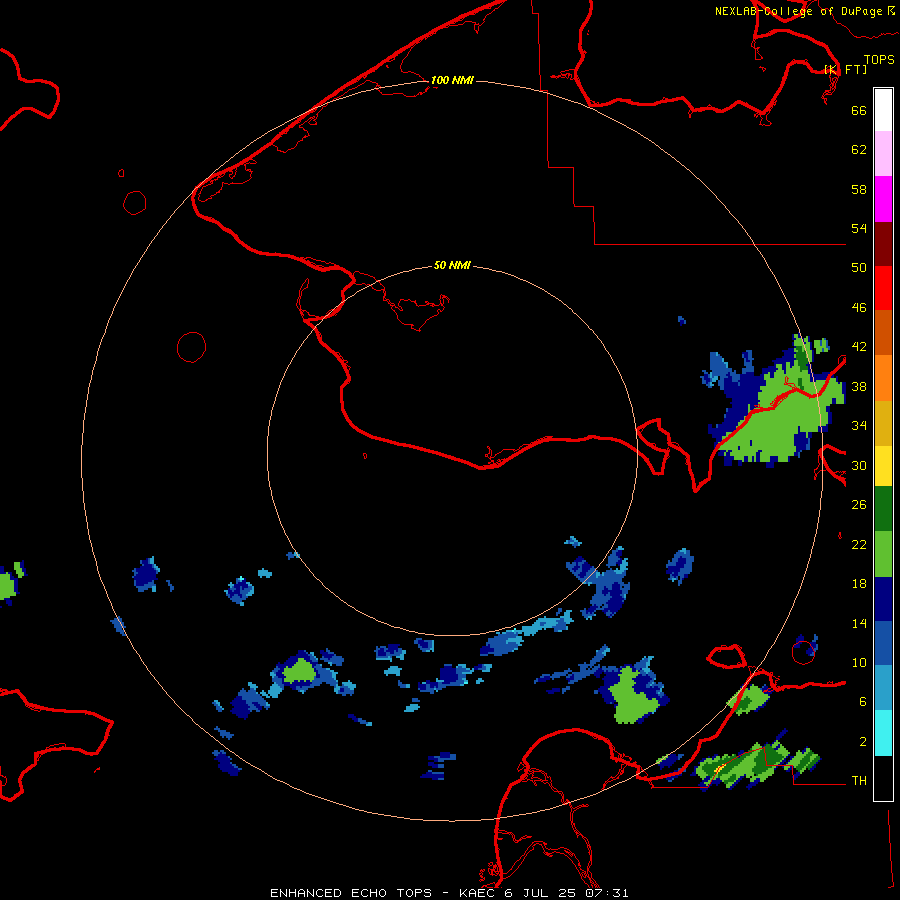Pick the dark red legend swatch
Image resolution: width=900 pixels, height=900 pixels.
pos(883,244)
